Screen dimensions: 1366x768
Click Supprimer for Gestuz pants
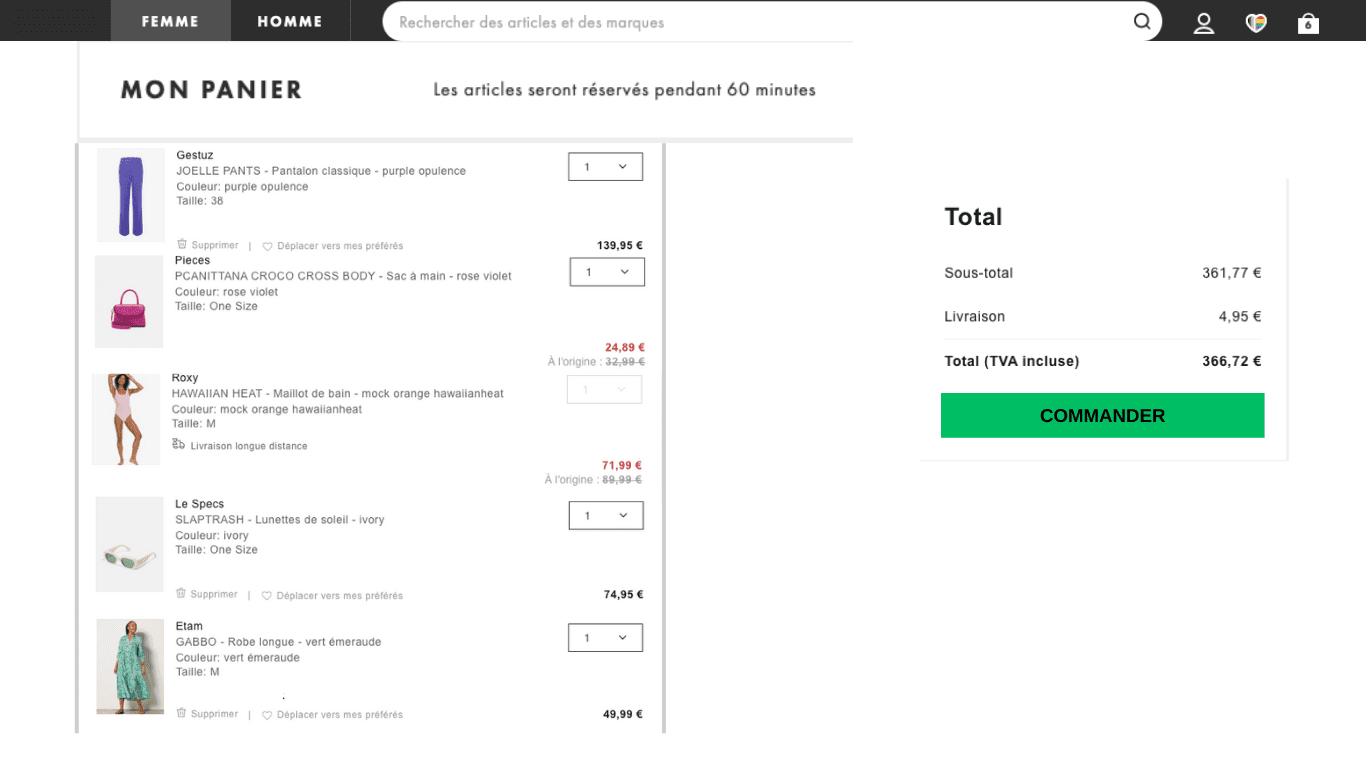pyautogui.click(x=215, y=245)
